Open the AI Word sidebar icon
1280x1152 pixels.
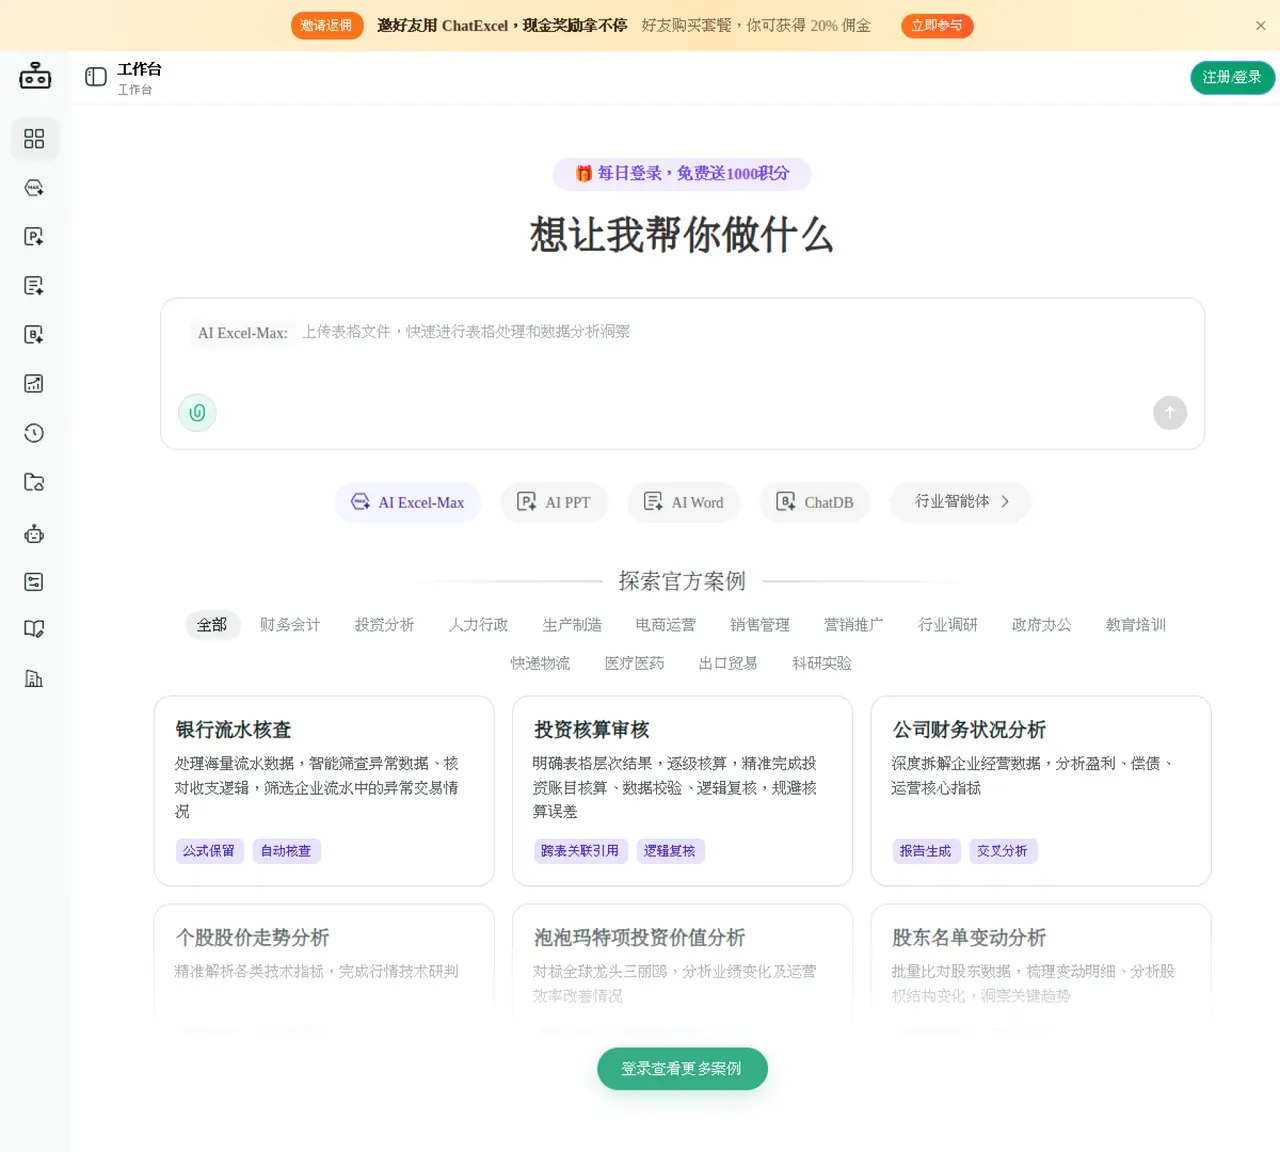tap(34, 286)
